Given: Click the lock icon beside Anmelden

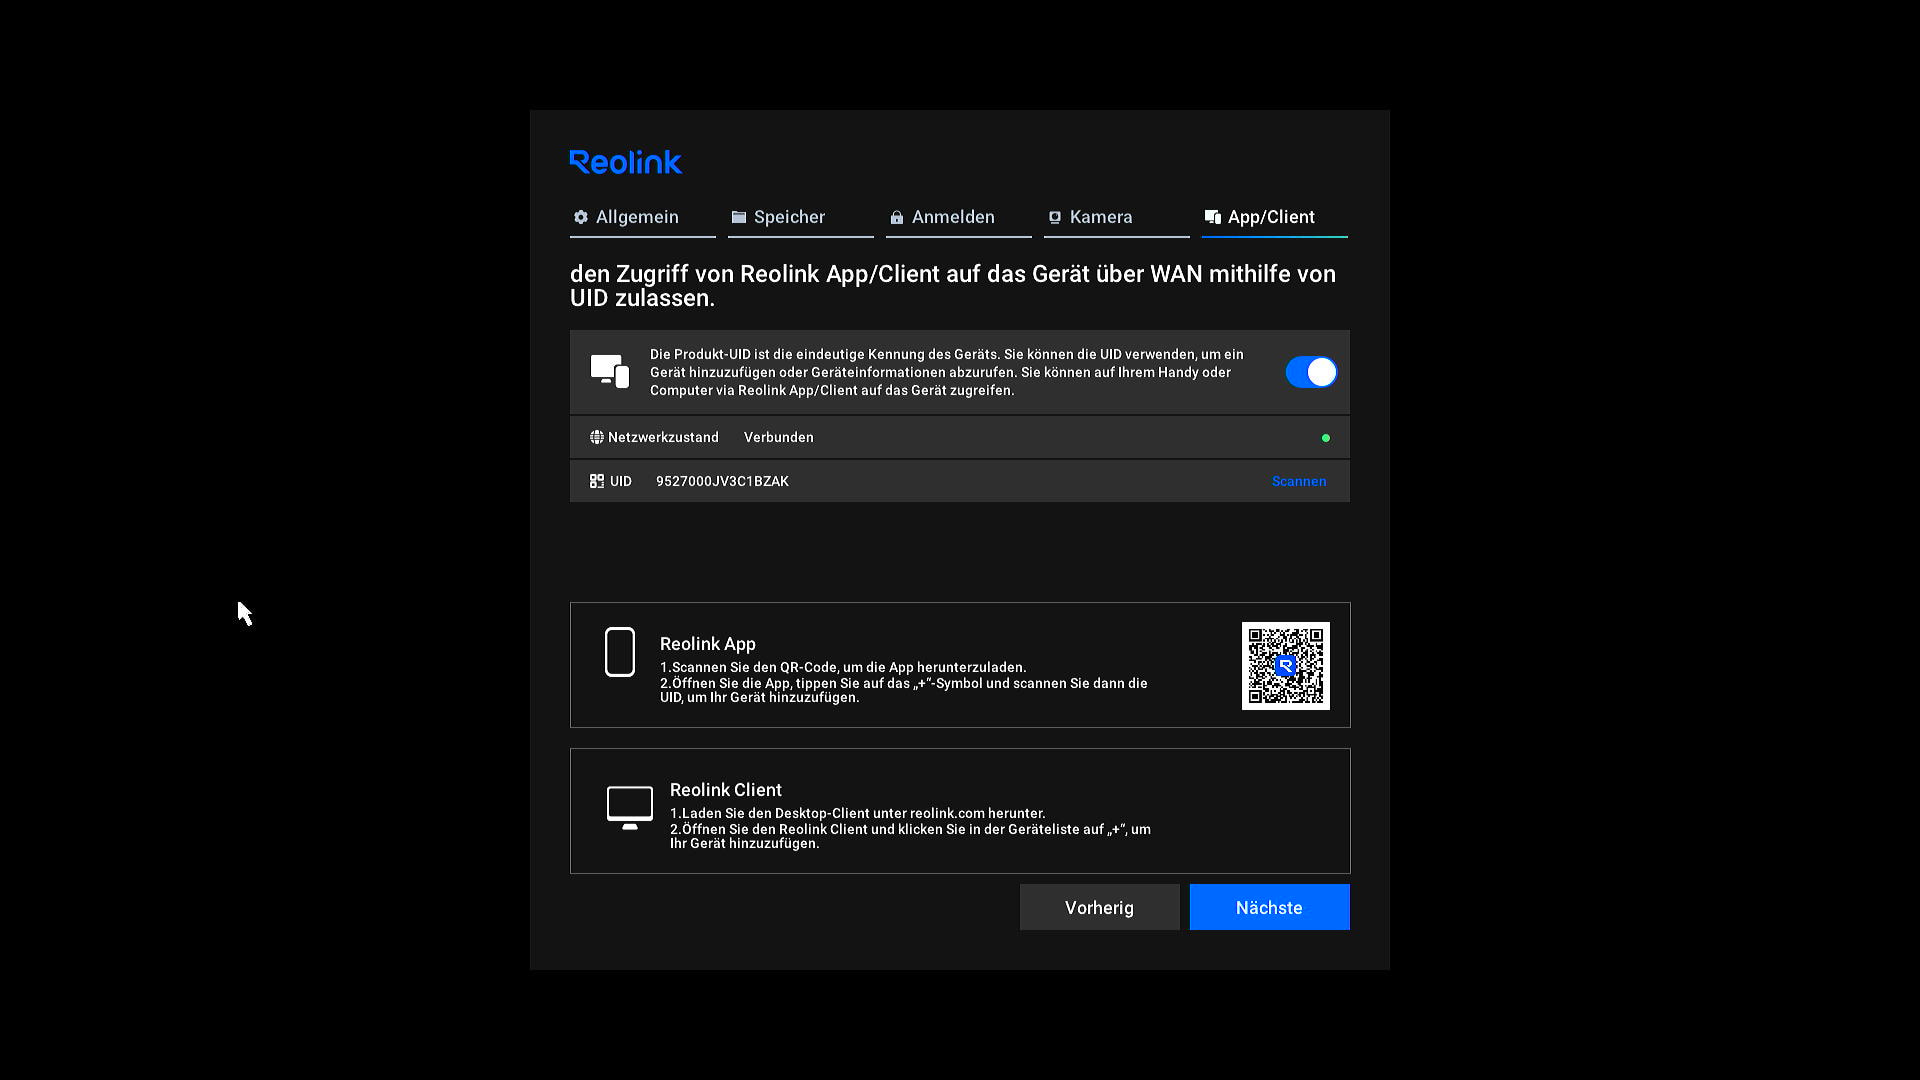Looking at the screenshot, I should pyautogui.click(x=897, y=217).
